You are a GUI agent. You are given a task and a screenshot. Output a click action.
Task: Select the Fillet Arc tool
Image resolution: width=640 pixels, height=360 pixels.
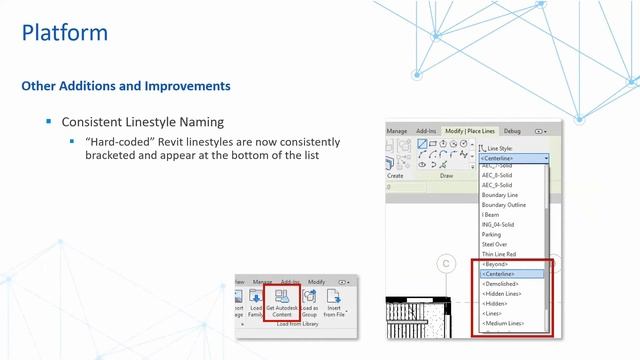453,154
